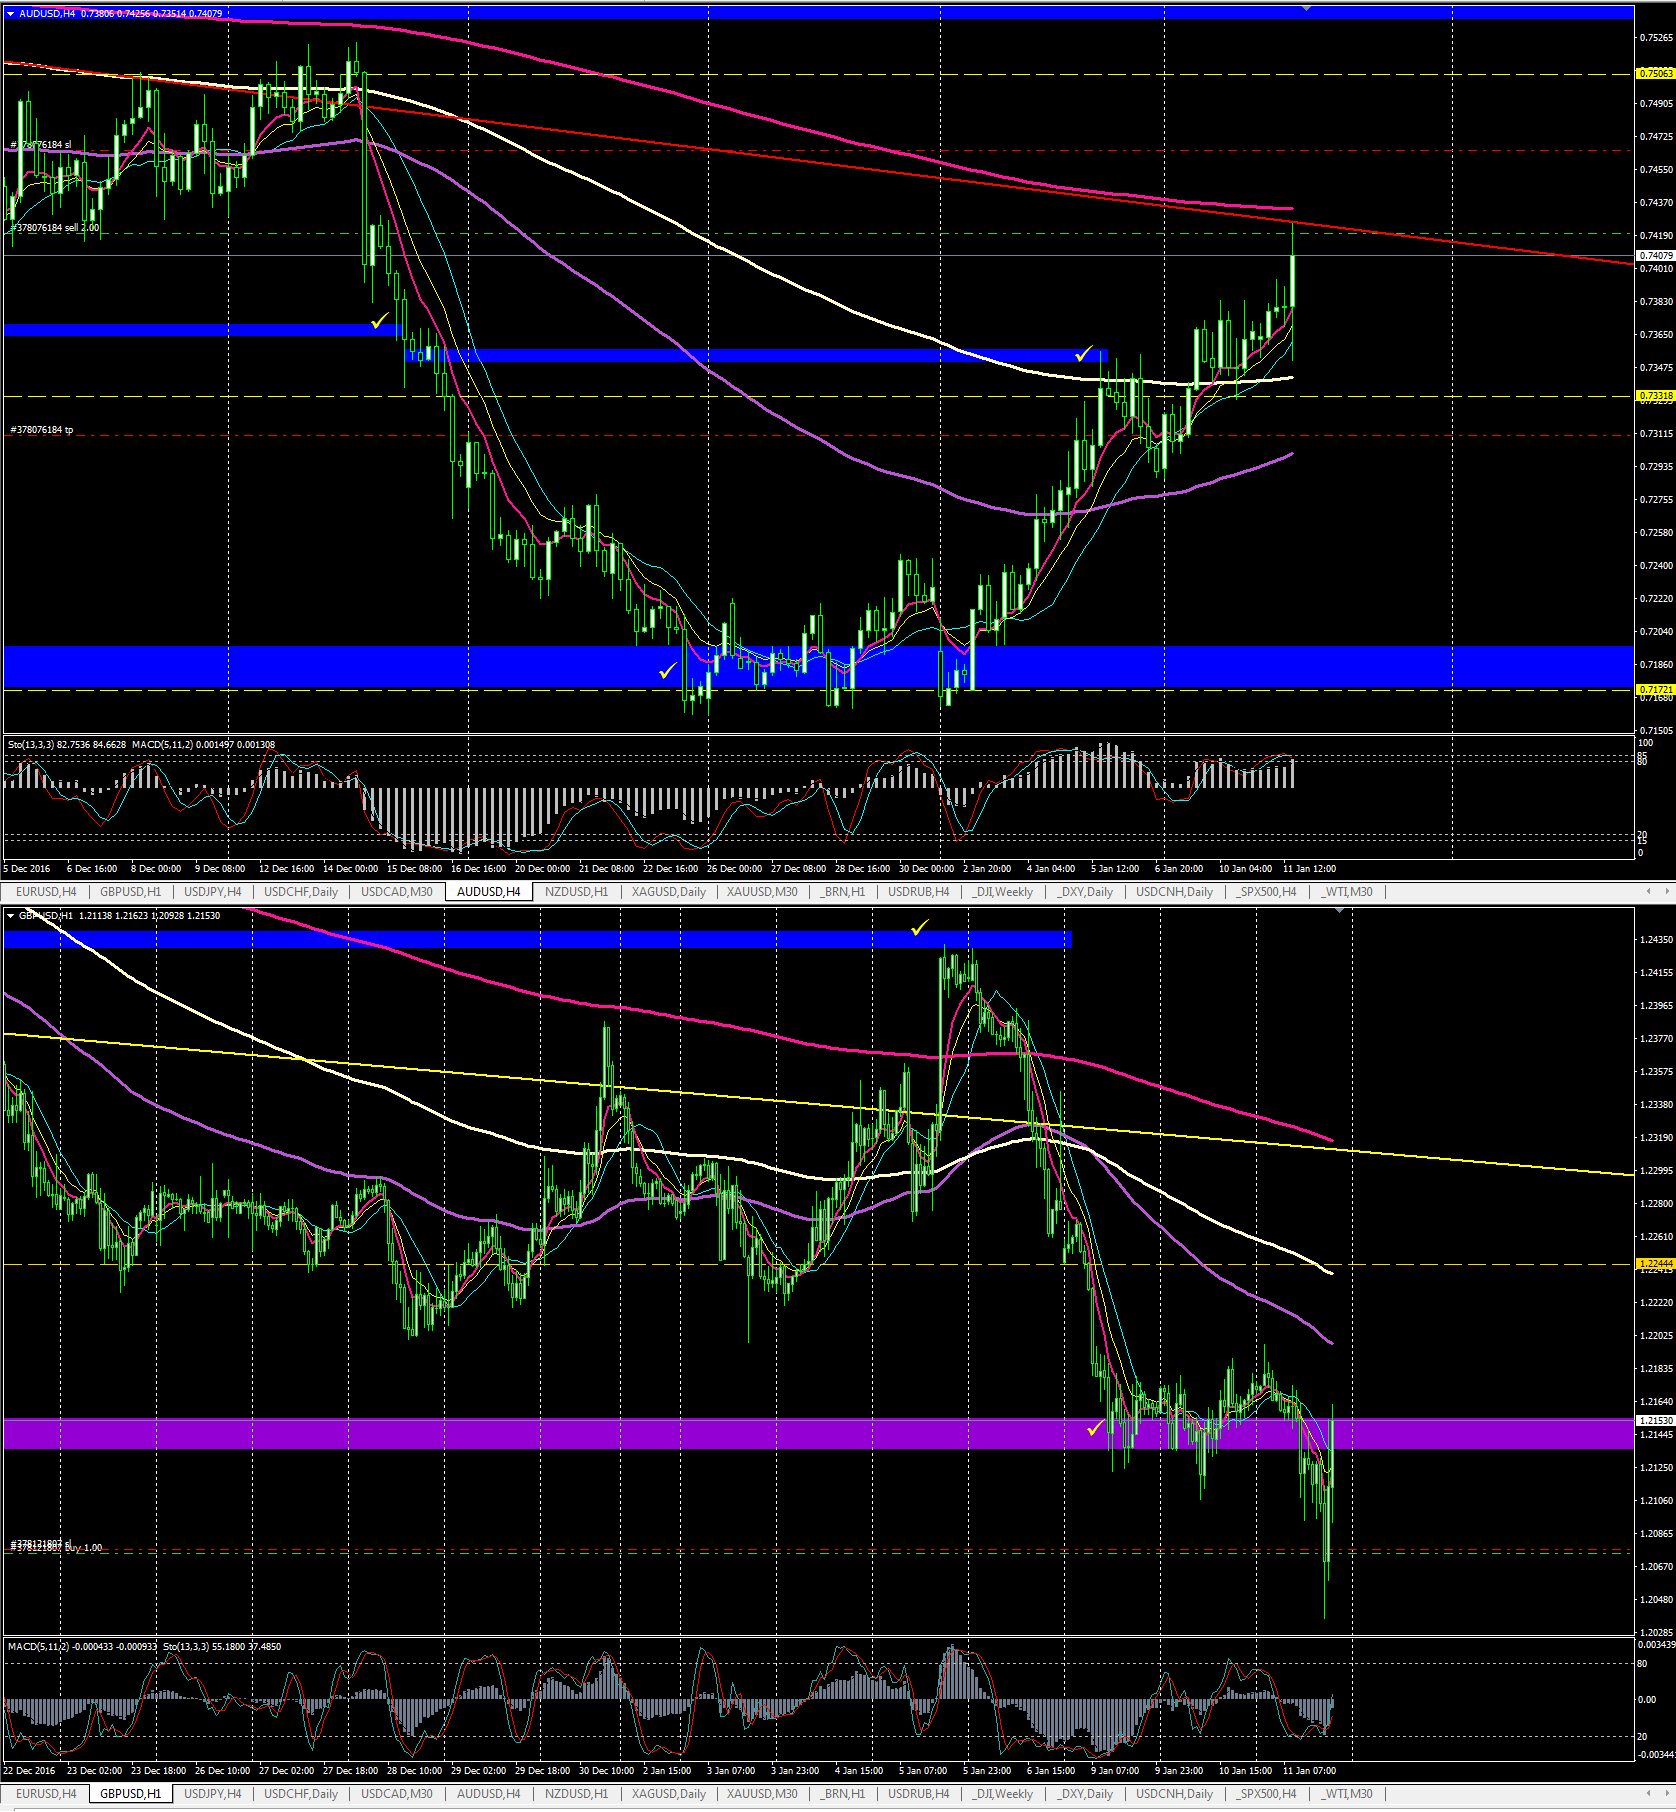Viewport: 1676px width, 1812px height.
Task: Click the Sto(13,3,3) indicator label on AUDUSD
Action: tap(67, 745)
